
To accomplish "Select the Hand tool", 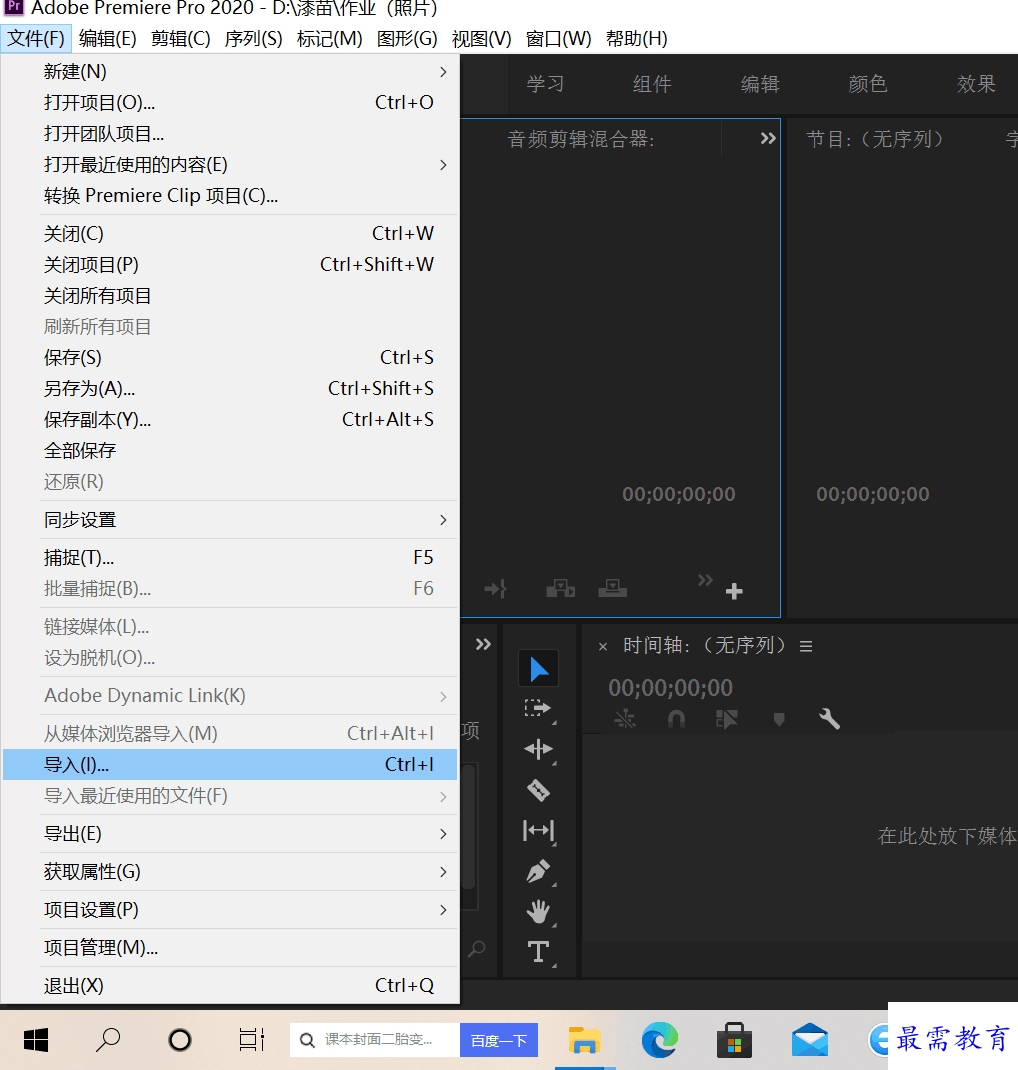I will click(538, 911).
